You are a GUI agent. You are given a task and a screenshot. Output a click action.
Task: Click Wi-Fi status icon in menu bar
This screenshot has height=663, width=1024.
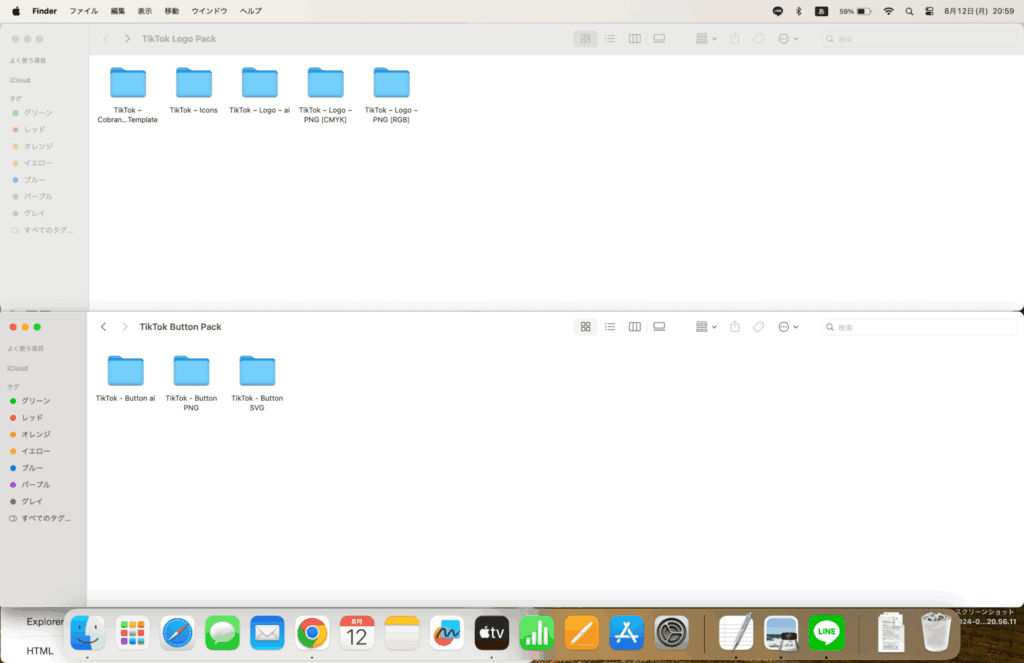888,11
